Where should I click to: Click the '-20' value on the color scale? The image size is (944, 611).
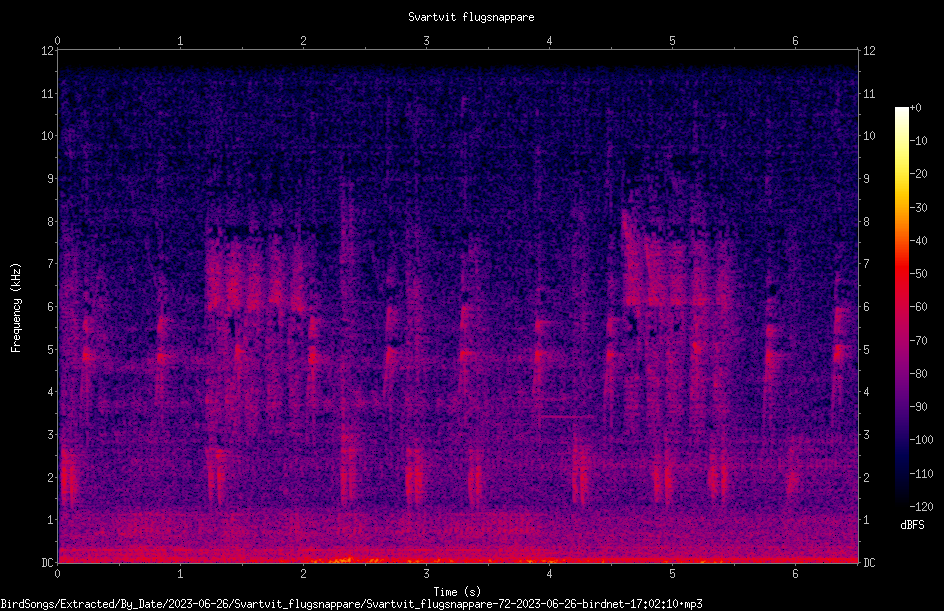click(918, 174)
